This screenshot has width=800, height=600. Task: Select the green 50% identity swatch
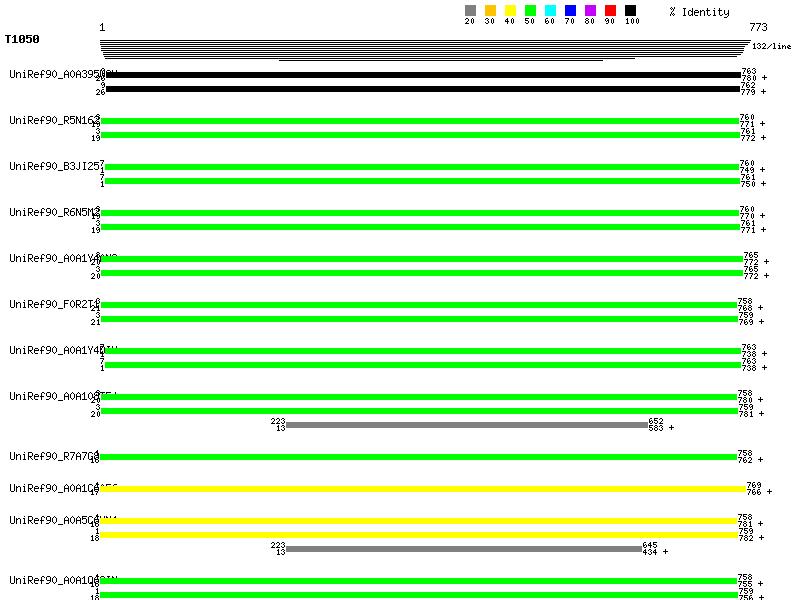(530, 11)
